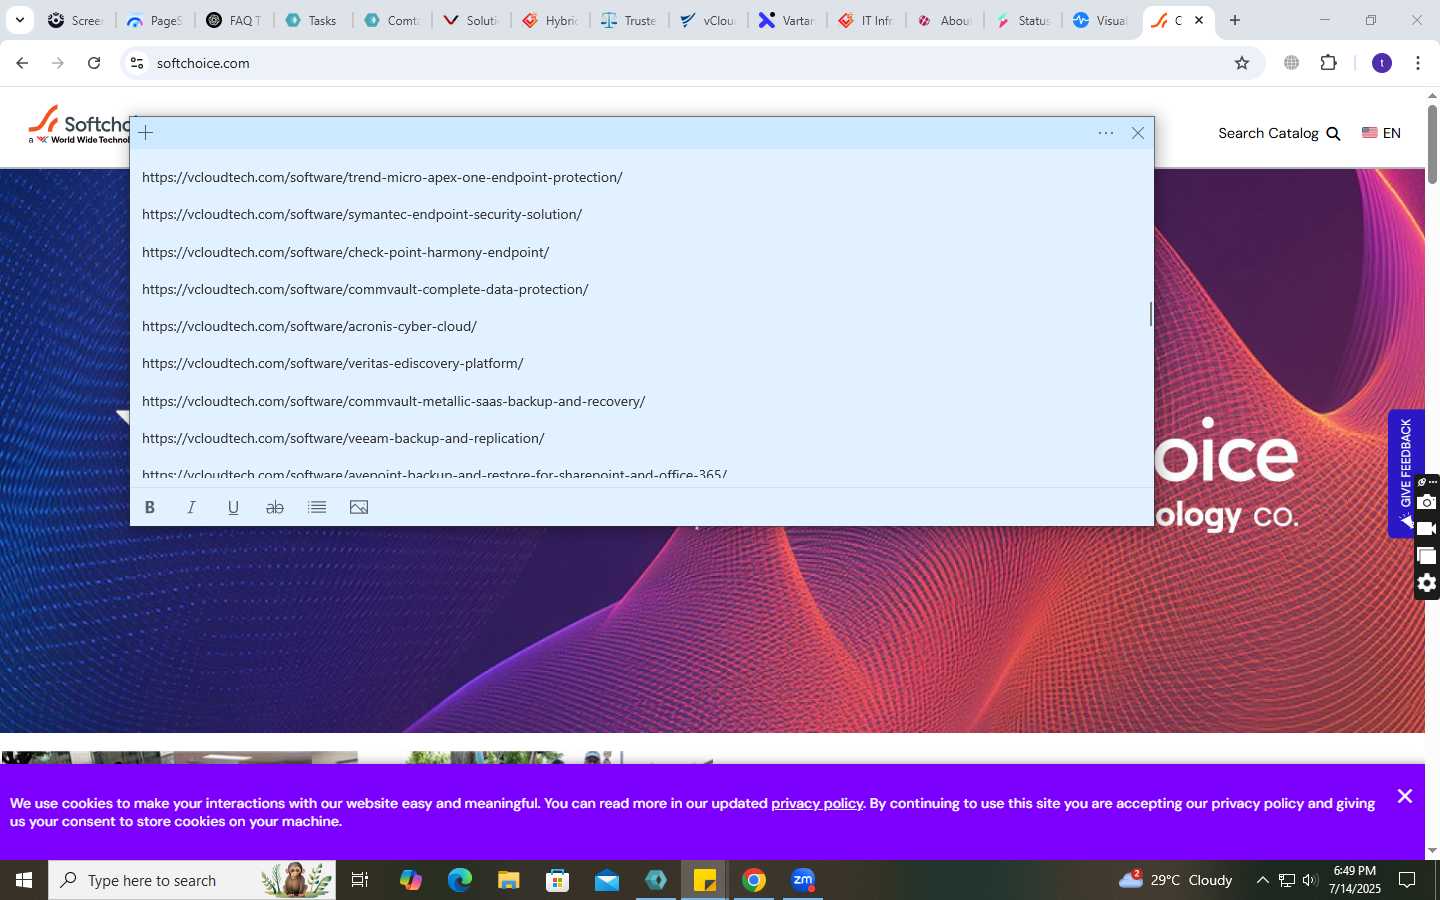The width and height of the screenshot is (1440, 900).
Task: Open the sticky note three-dots menu
Action: tap(1106, 133)
